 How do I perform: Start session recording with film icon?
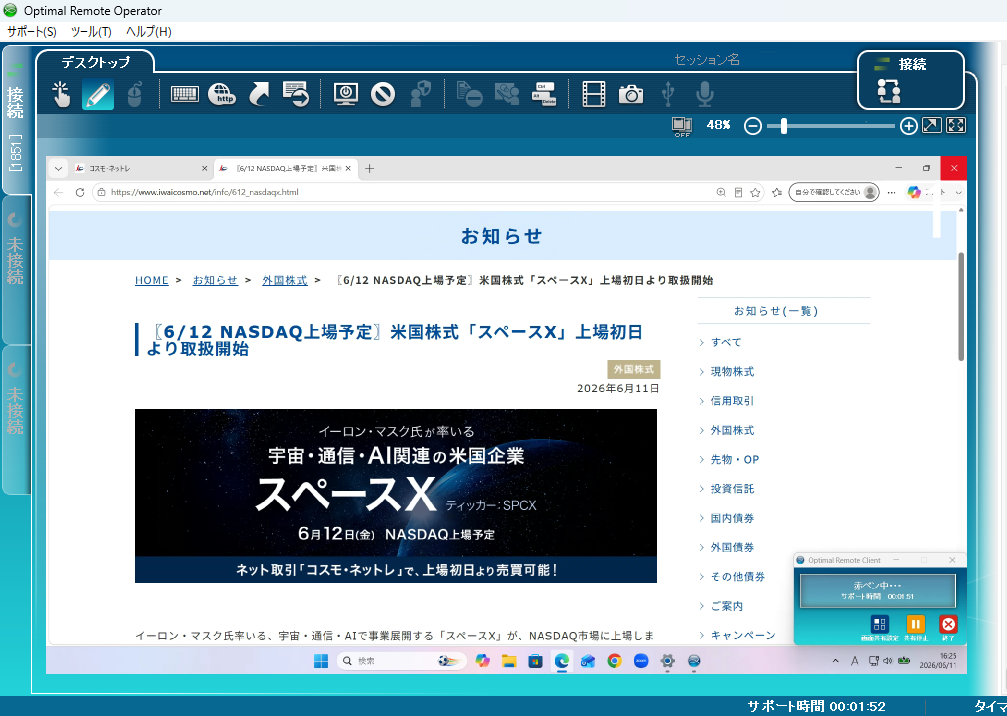[x=593, y=94]
